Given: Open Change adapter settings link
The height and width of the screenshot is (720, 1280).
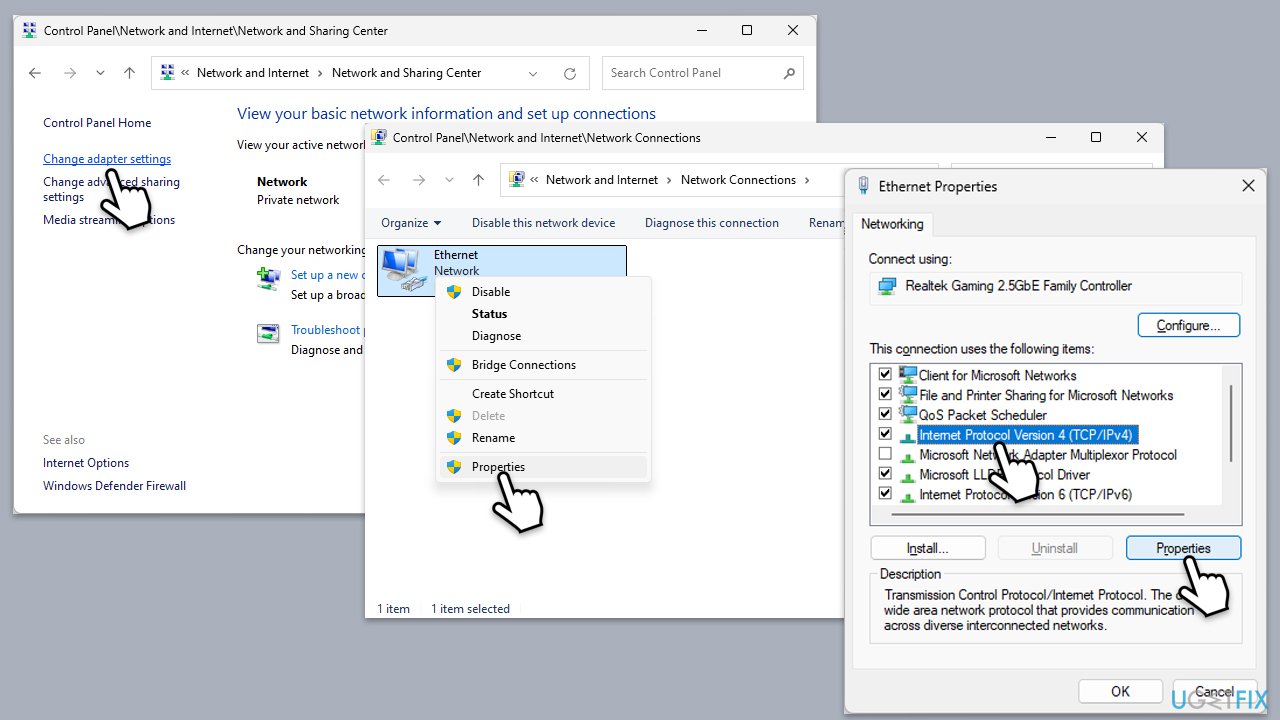Looking at the screenshot, I should pyautogui.click(x=107, y=159).
